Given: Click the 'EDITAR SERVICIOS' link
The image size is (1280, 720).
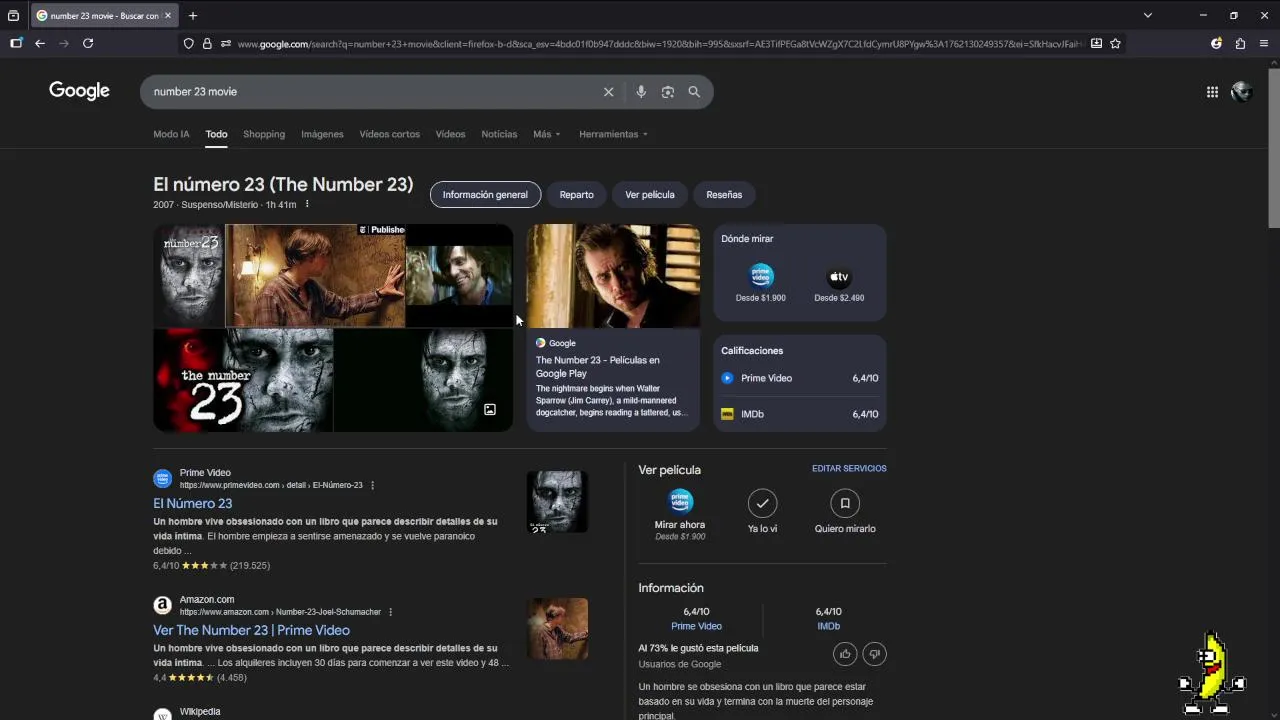Looking at the screenshot, I should [849, 469].
